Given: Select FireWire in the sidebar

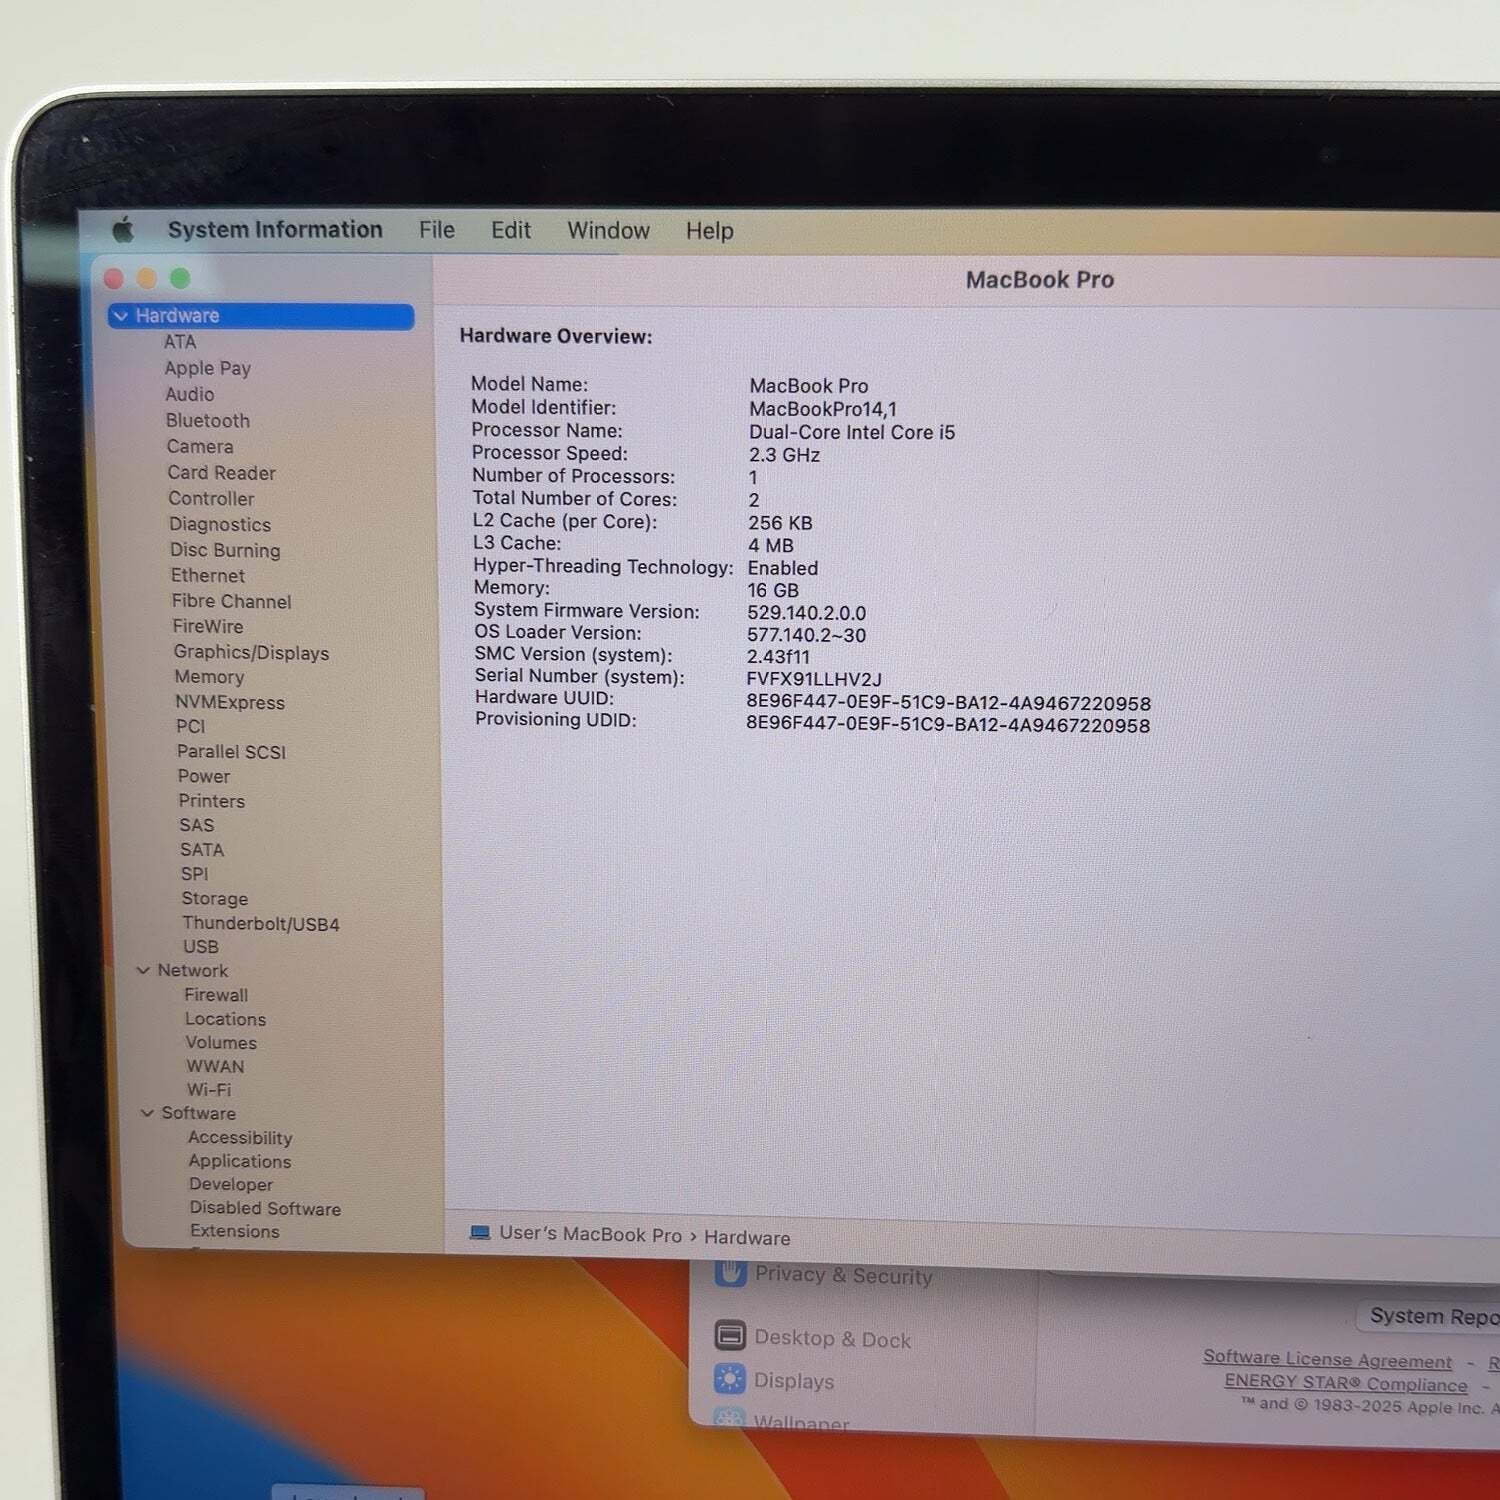Looking at the screenshot, I should 207,626.
